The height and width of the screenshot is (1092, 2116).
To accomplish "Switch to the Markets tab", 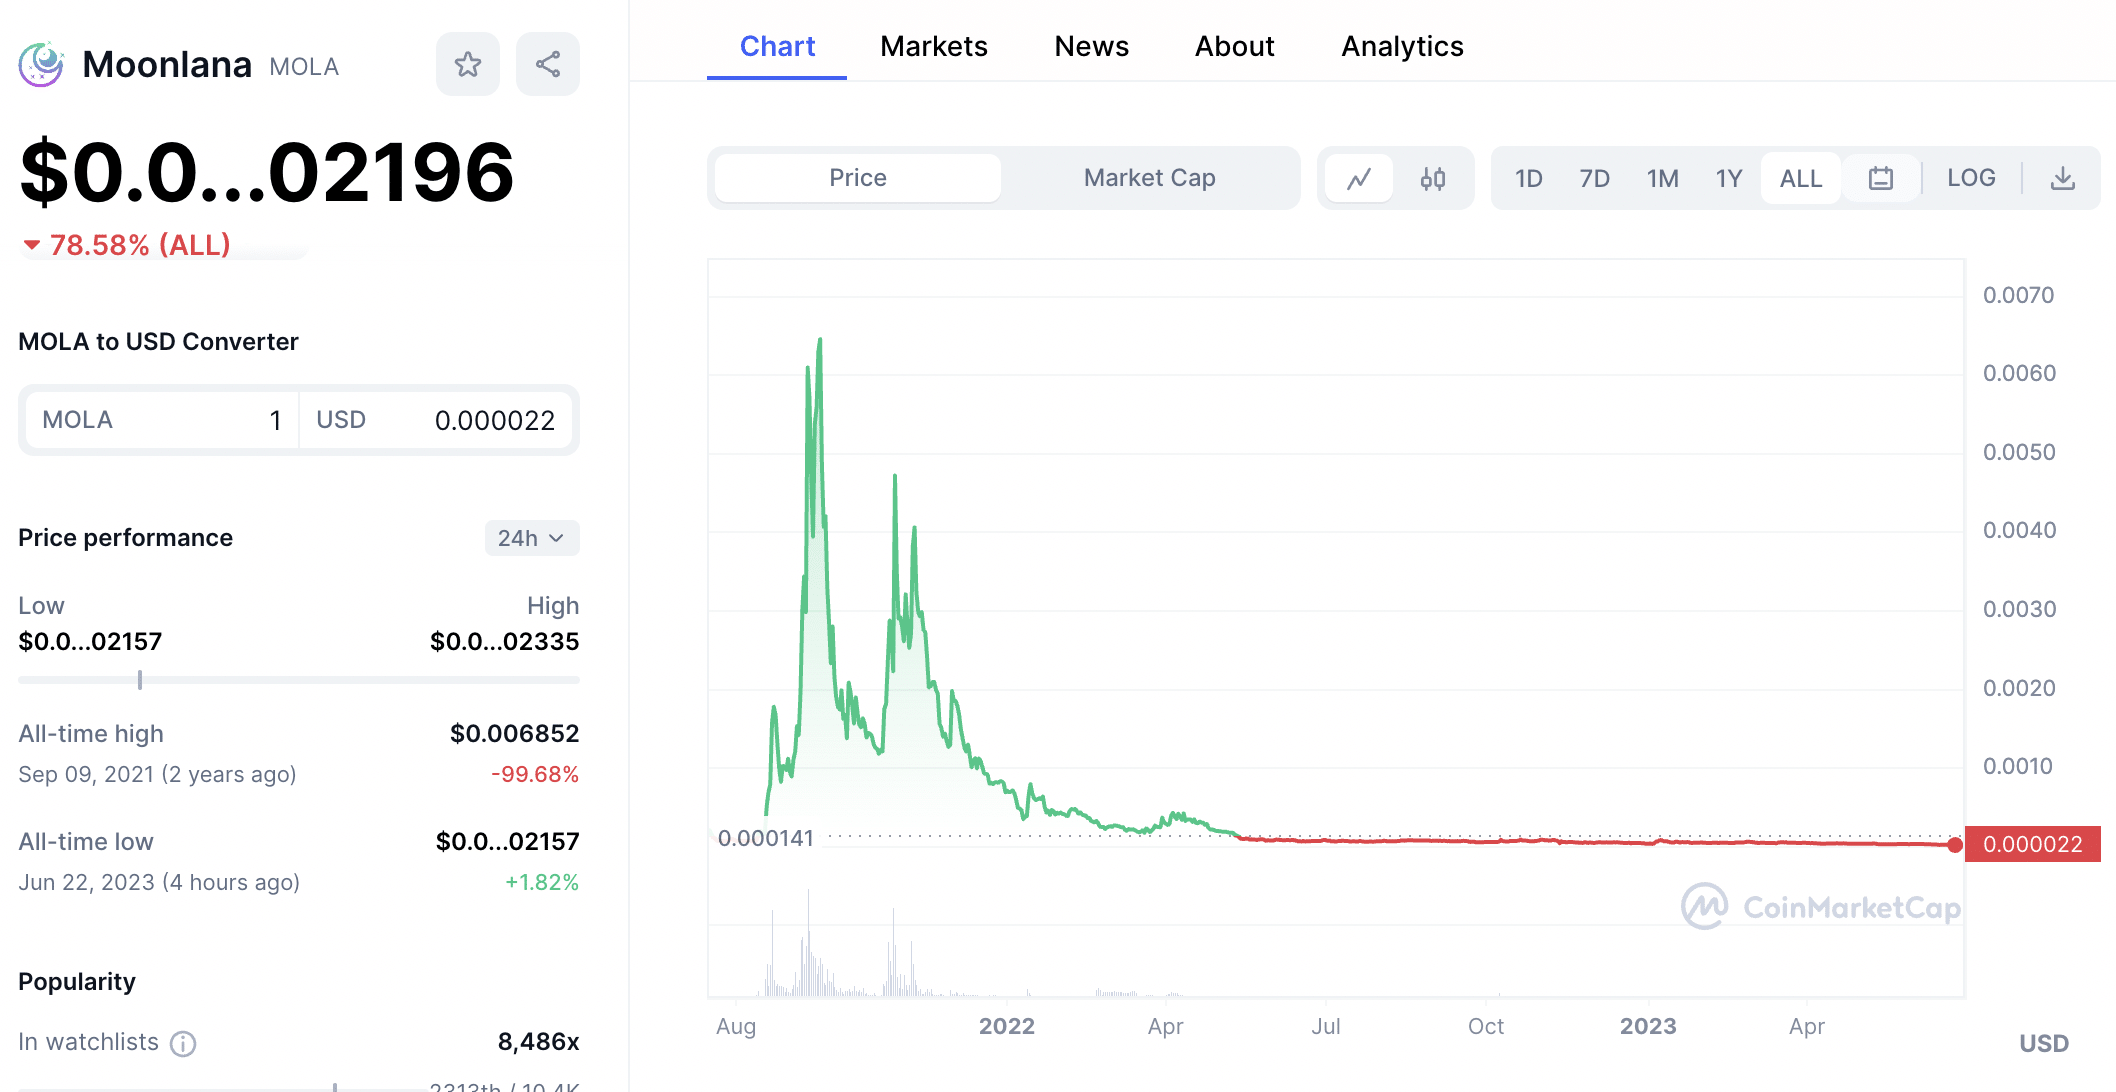I will pos(934,47).
